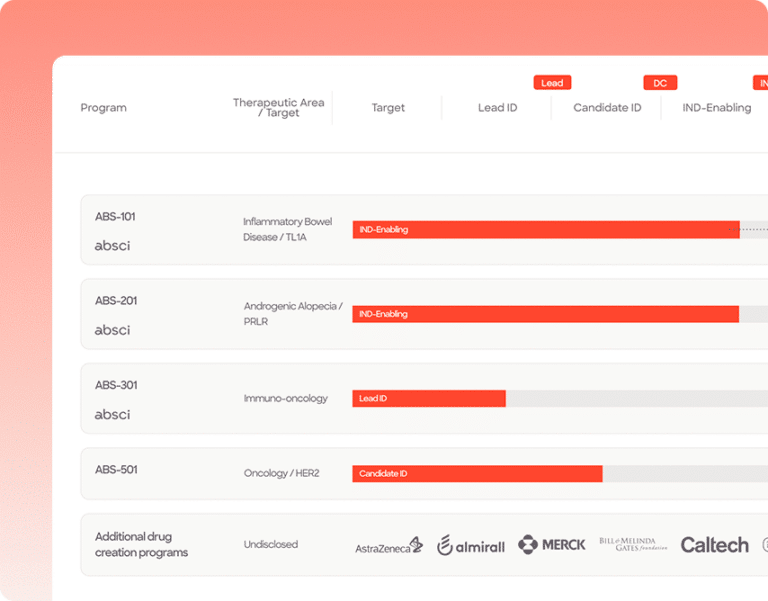
Task: Click the red Lead milestone badge
Action: pyautogui.click(x=552, y=83)
